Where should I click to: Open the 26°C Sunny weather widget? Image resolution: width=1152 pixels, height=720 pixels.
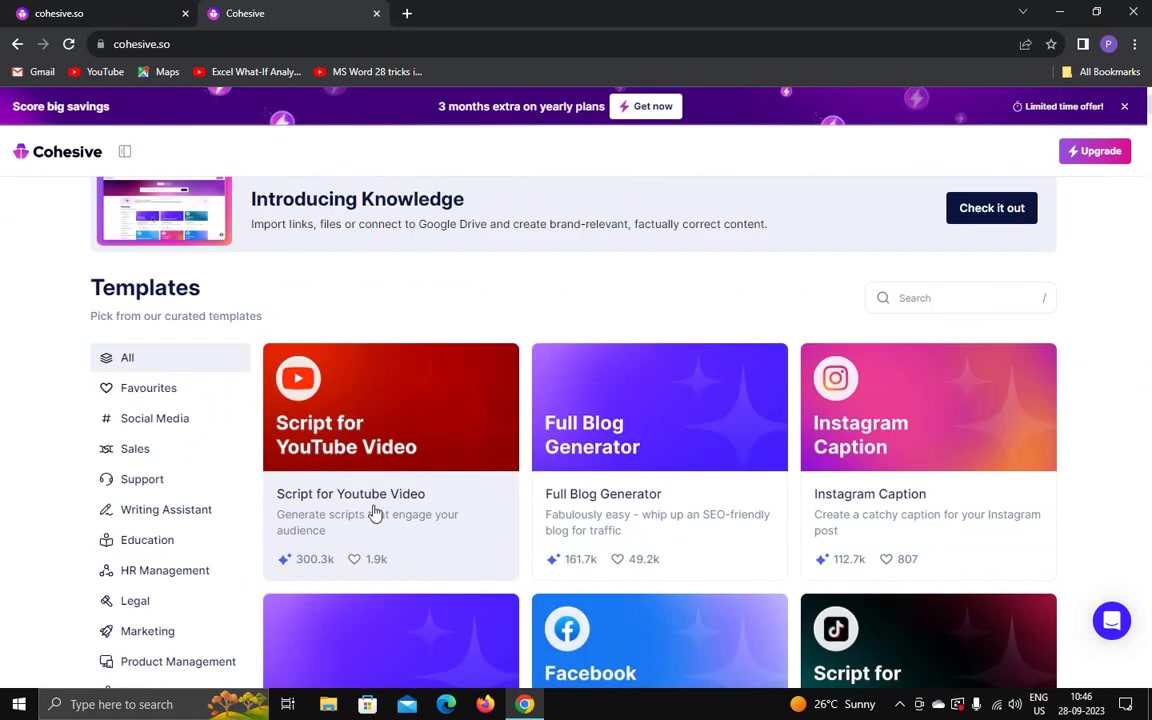832,704
